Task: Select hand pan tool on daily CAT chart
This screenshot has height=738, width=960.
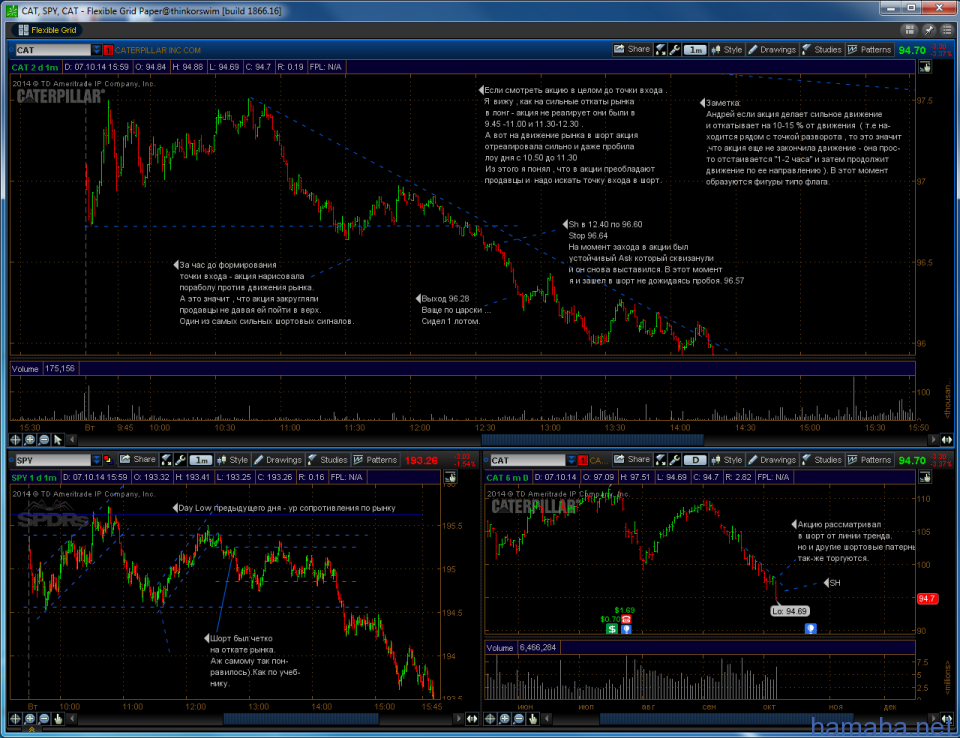Action: click(x=533, y=718)
